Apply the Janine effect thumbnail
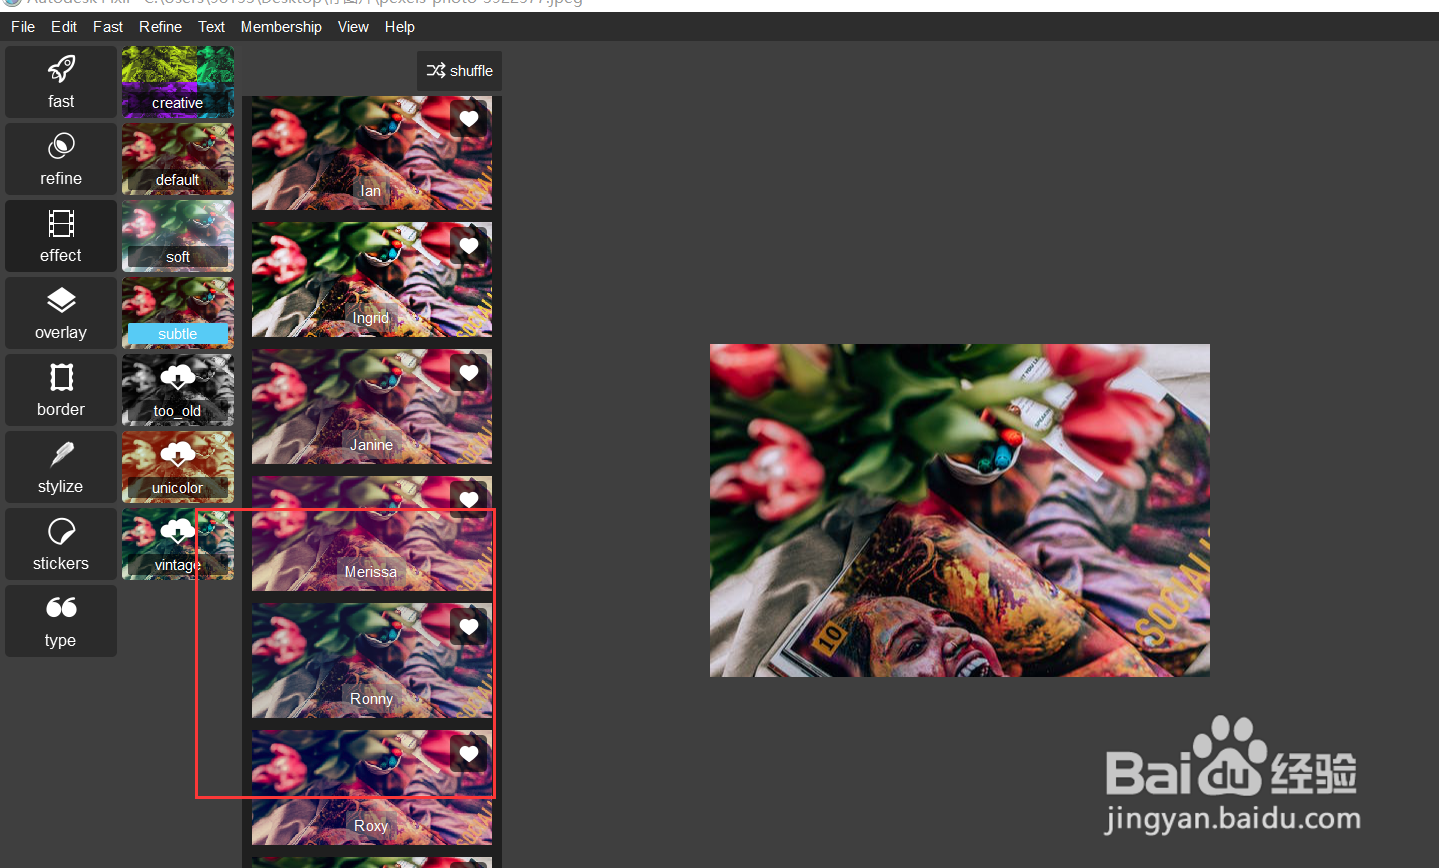 pos(372,407)
